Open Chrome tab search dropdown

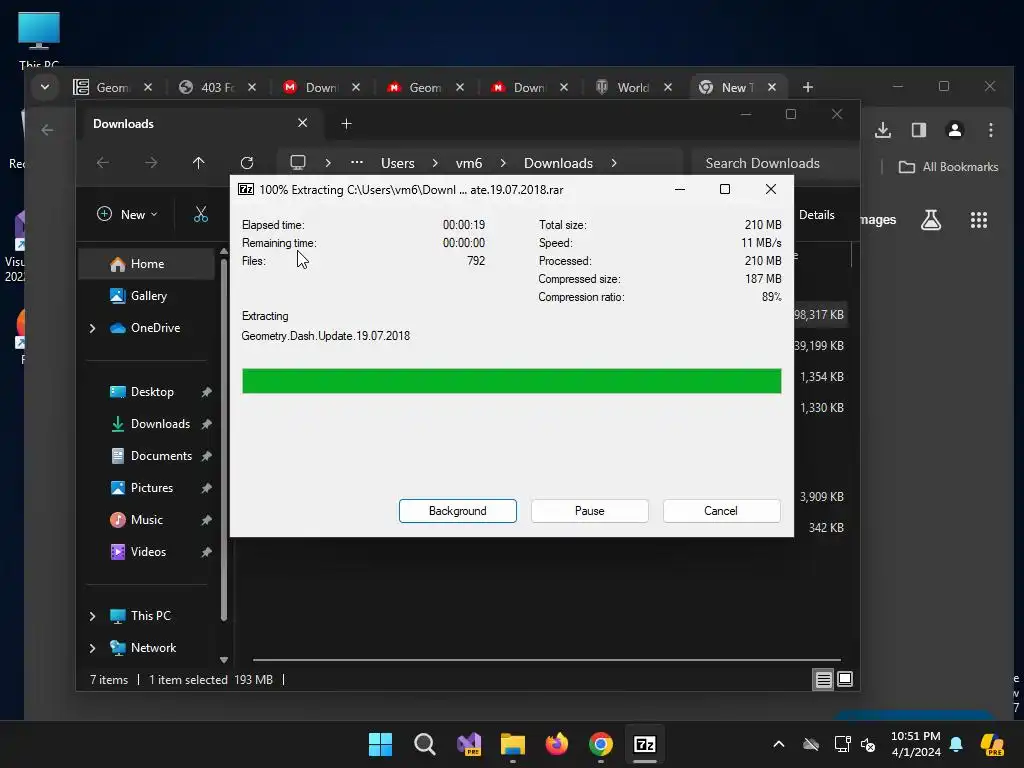pos(44,87)
